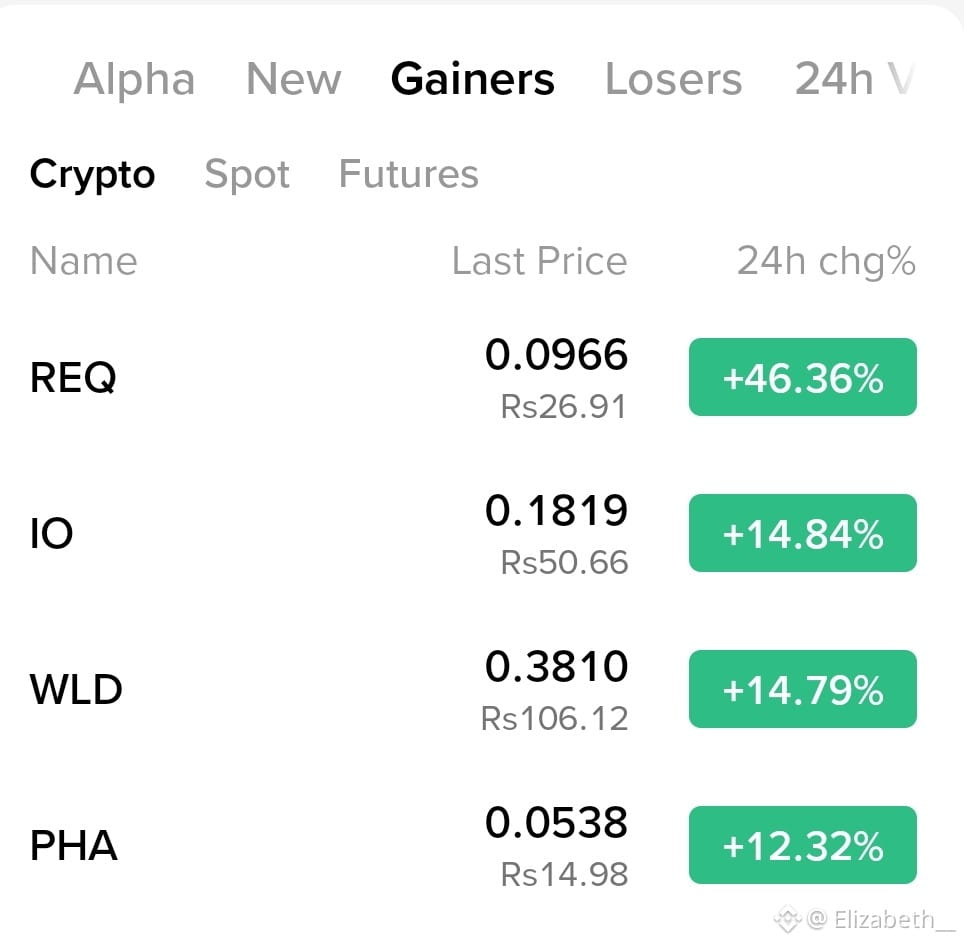Switch to Spot markets filter
Screen dimensions: 964x944
click(247, 175)
